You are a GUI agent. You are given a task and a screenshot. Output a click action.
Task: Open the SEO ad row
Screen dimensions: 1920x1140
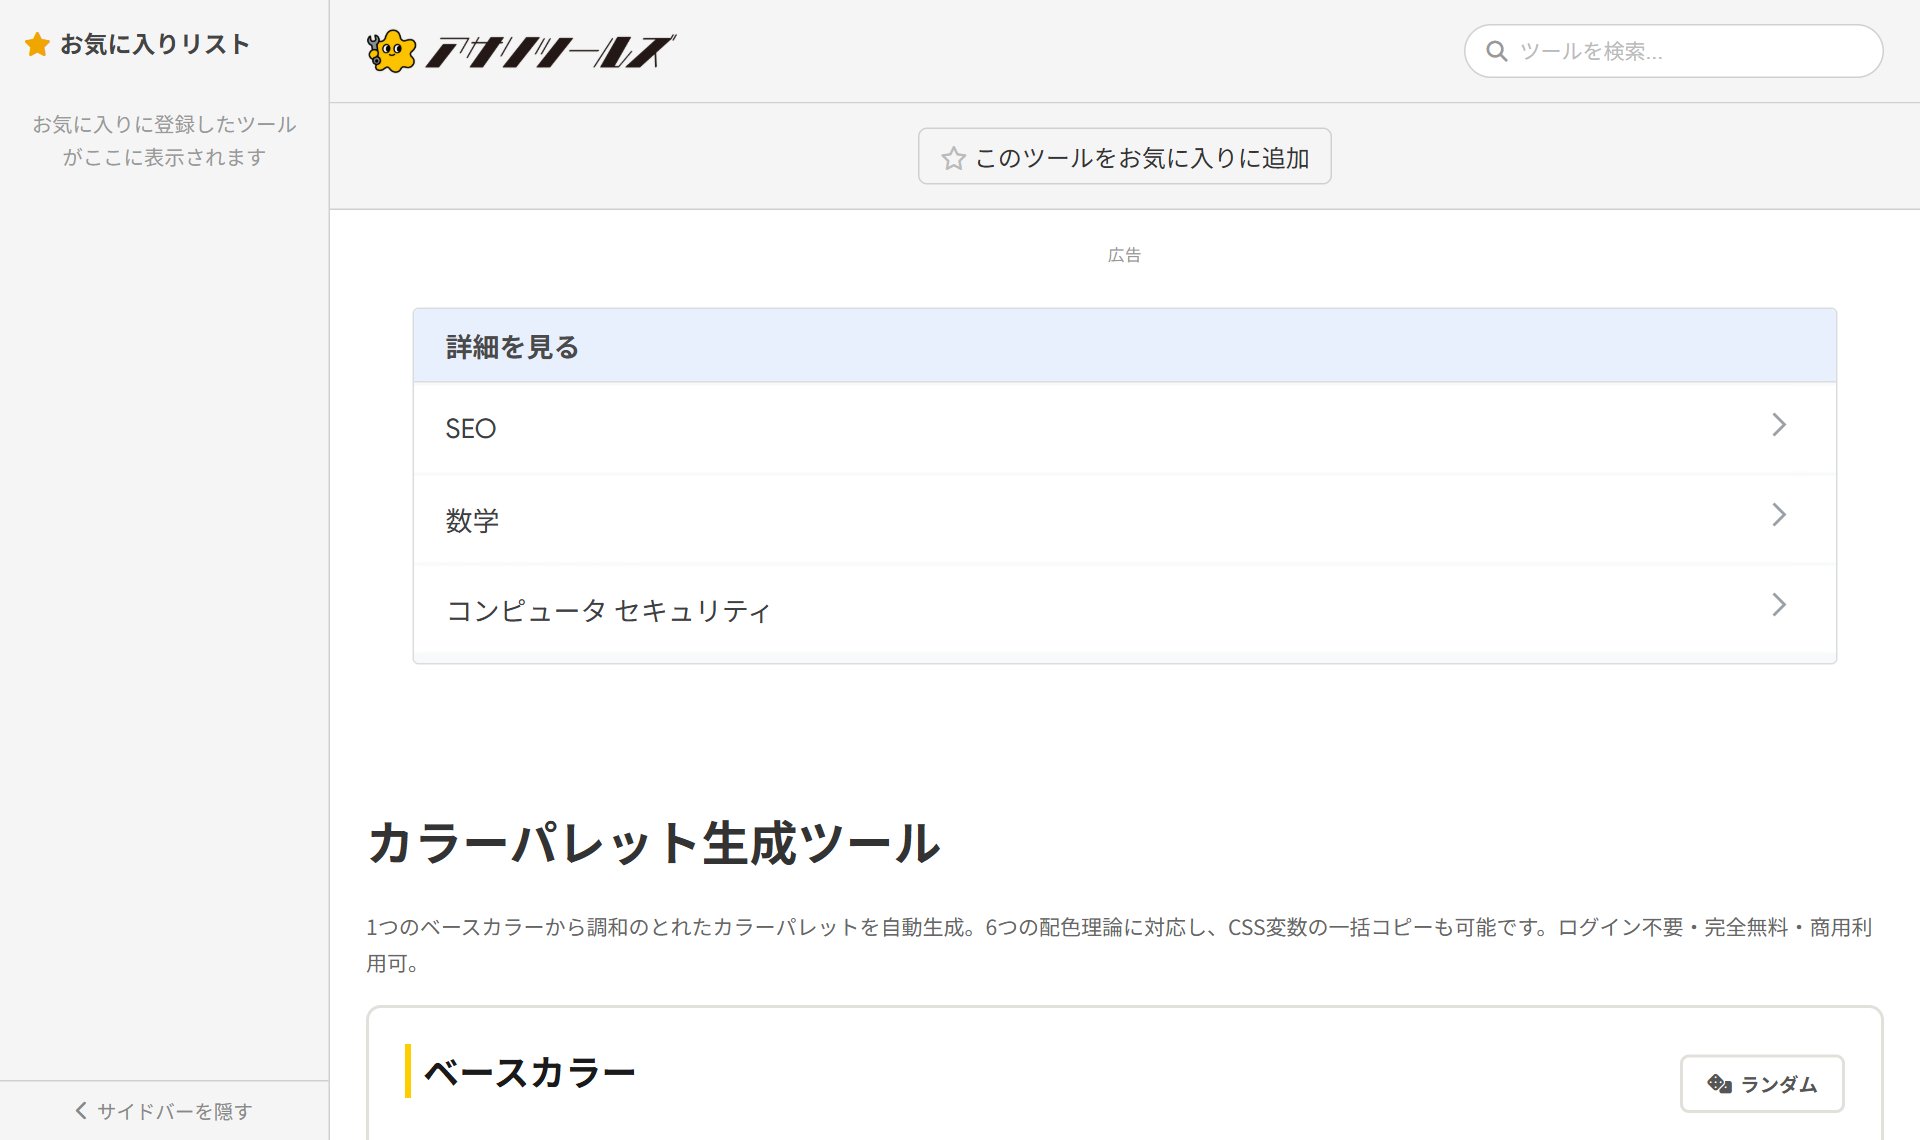(x=1124, y=428)
